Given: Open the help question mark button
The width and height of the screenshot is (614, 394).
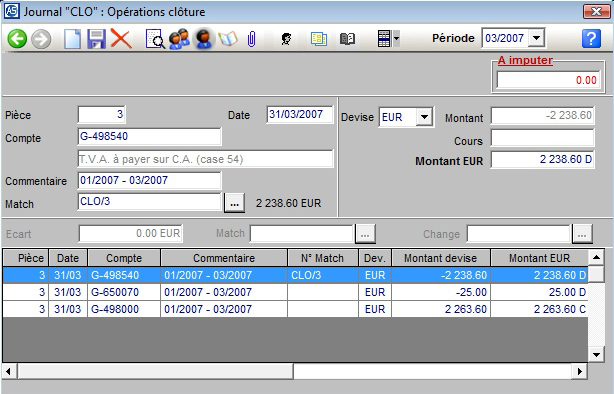Looking at the screenshot, I should point(591,38).
